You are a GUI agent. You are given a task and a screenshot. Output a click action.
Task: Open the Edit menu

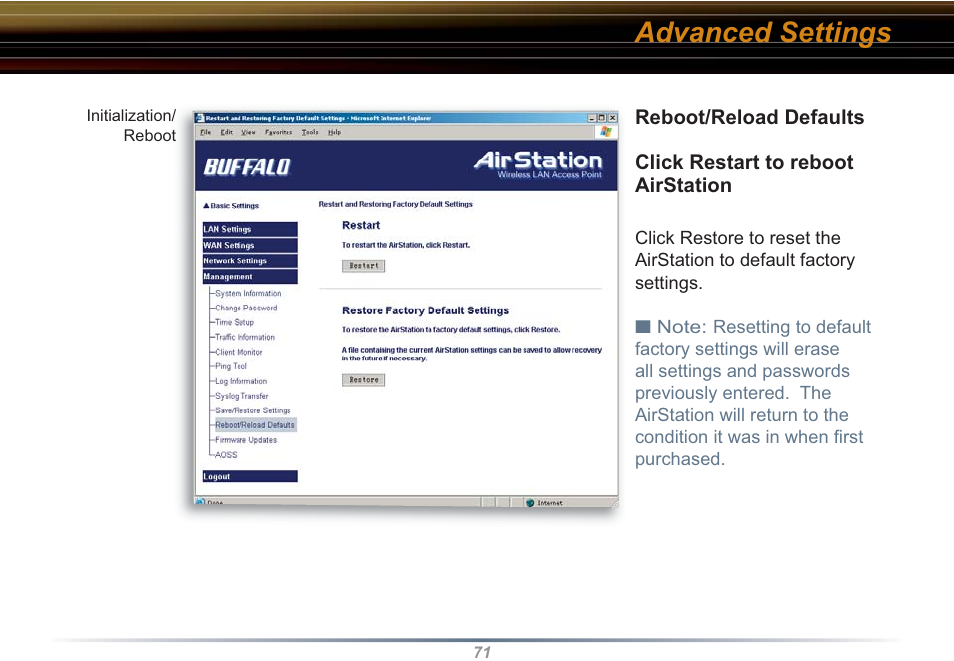226,132
